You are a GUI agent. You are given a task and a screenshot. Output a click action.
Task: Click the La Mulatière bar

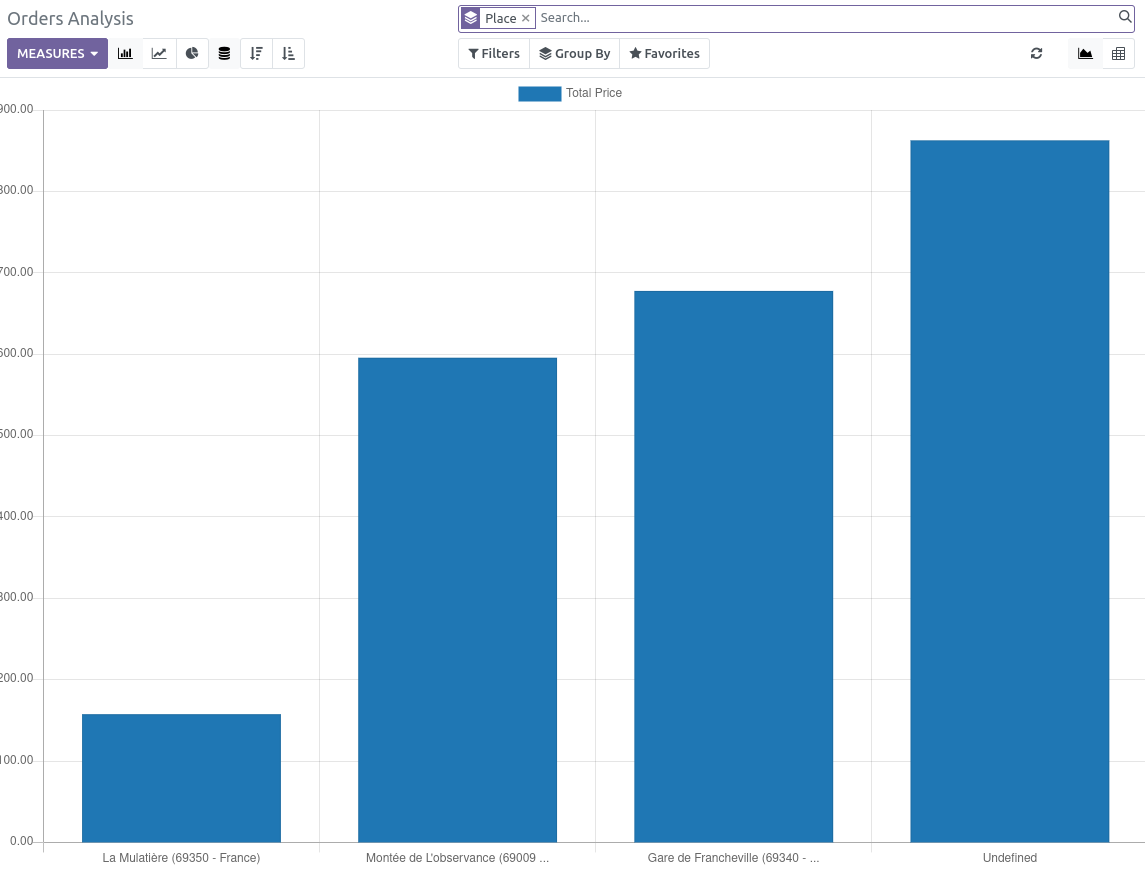coord(181,778)
